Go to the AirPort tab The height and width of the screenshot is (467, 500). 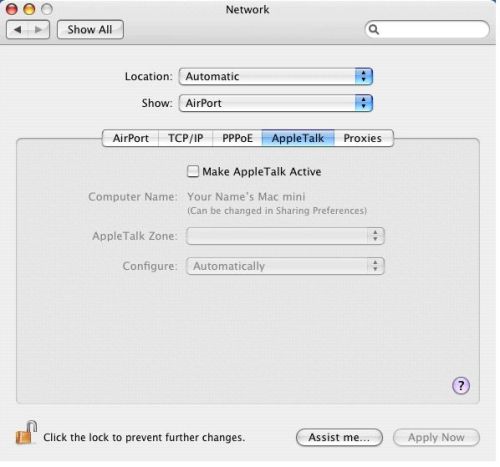coord(130,138)
